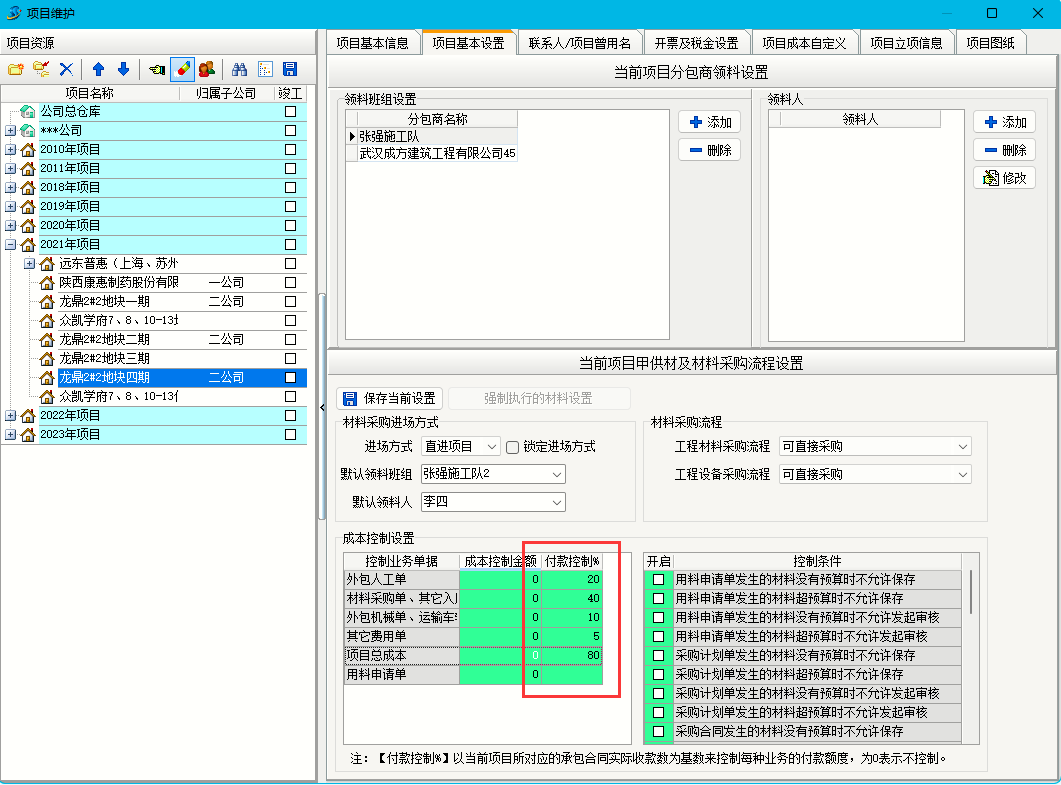
Task: Enable the 锁定进场方式 checkbox
Action: click(x=513, y=447)
